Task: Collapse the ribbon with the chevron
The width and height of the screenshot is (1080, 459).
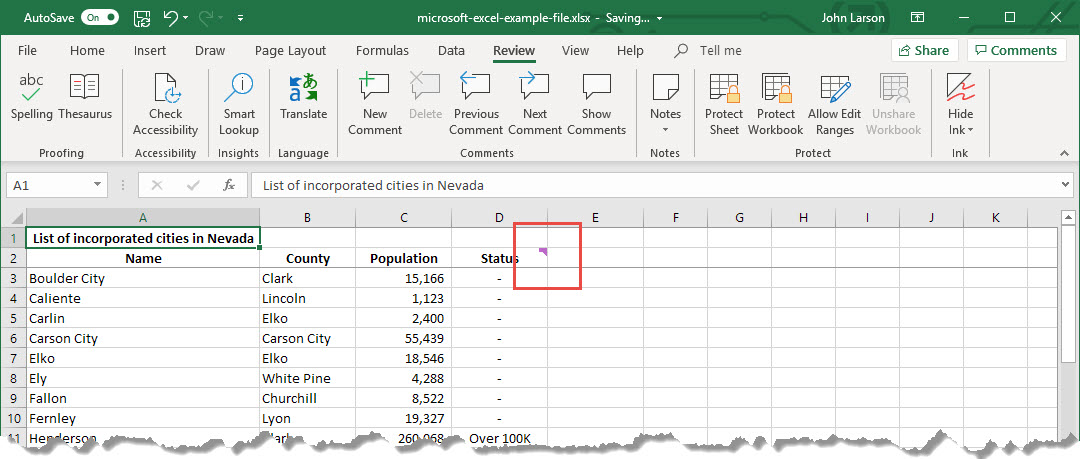Action: click(1063, 153)
